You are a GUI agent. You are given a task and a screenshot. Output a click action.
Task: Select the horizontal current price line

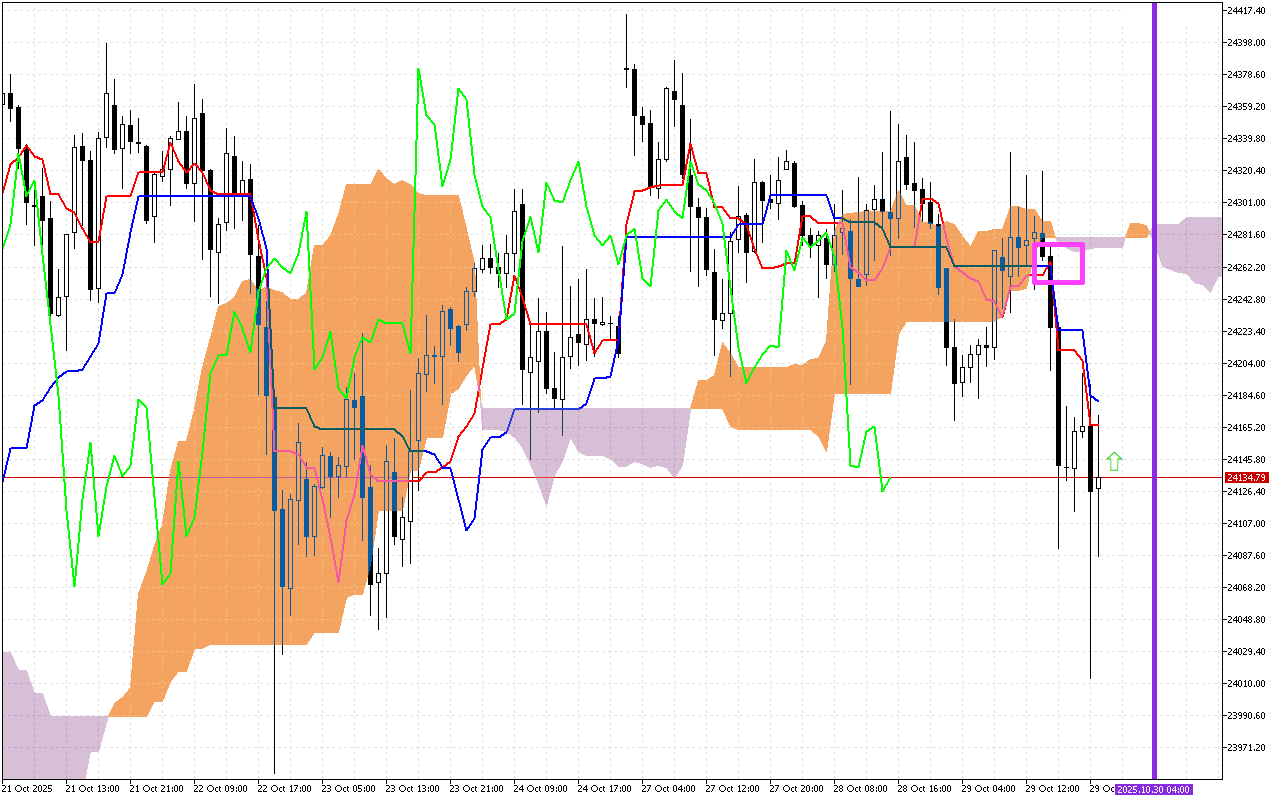600,478
